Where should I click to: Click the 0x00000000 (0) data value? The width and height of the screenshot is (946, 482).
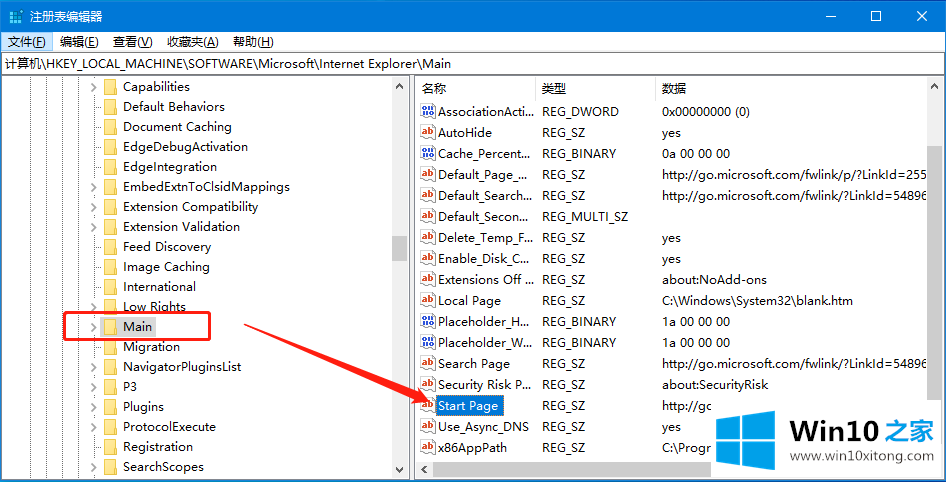pos(706,111)
